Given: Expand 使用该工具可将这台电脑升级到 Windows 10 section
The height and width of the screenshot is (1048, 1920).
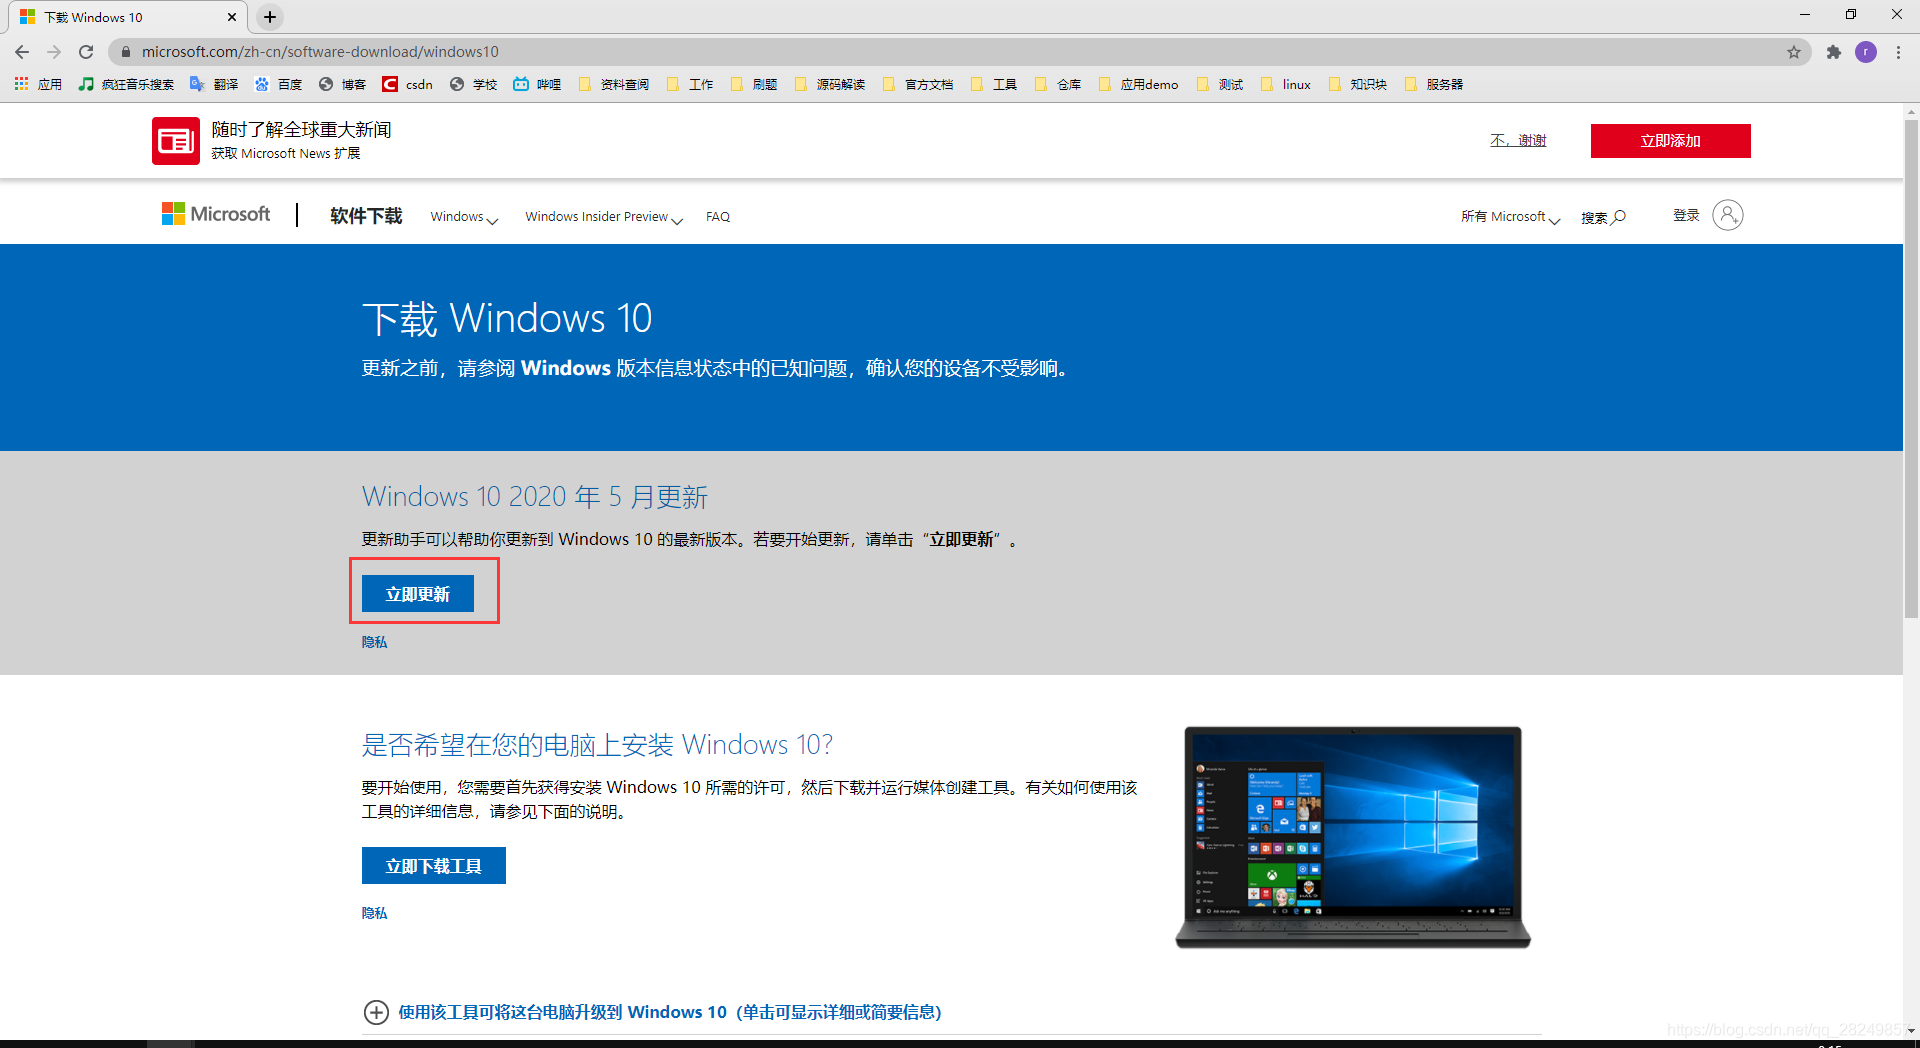Looking at the screenshot, I should (652, 1012).
